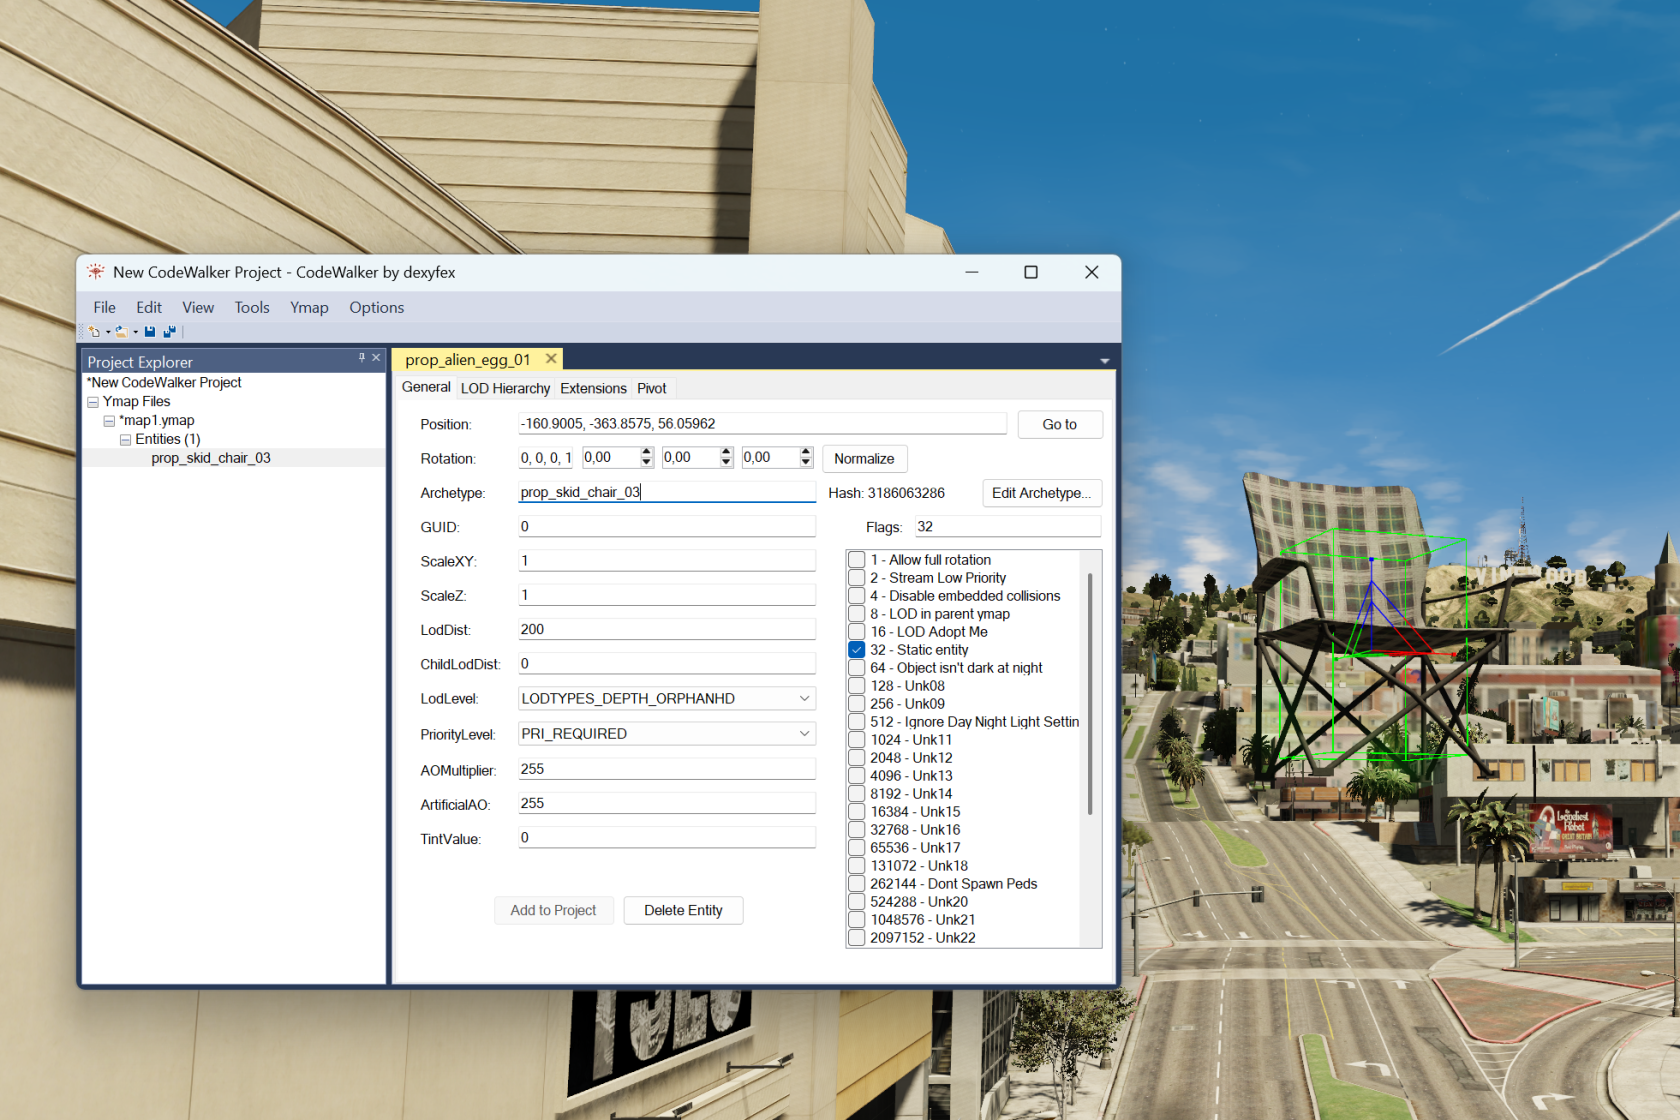Close the prop_alien_egg_01 document tab
The height and width of the screenshot is (1120, 1680).
(x=551, y=359)
